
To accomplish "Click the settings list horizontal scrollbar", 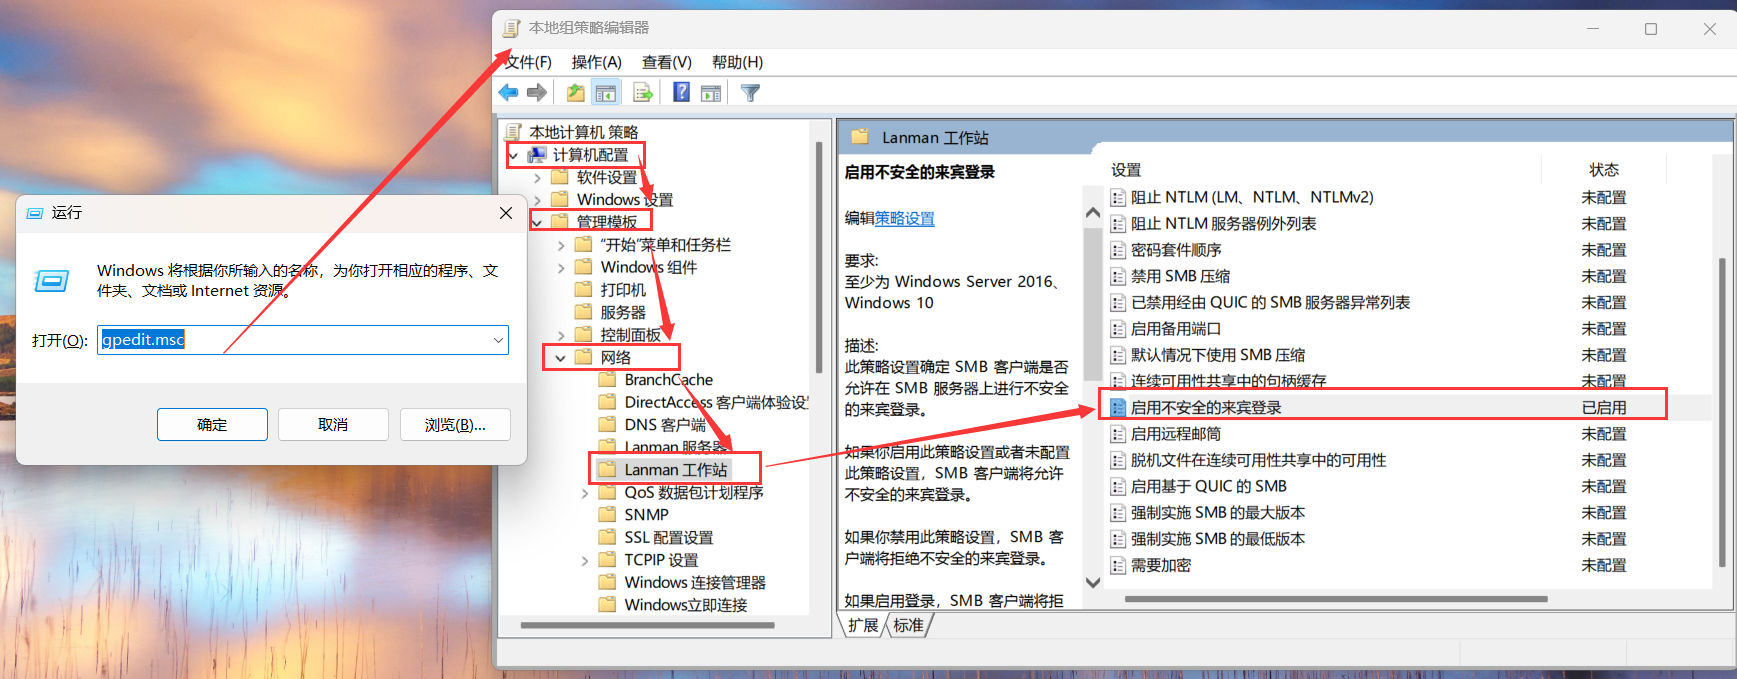I will click(x=1335, y=599).
